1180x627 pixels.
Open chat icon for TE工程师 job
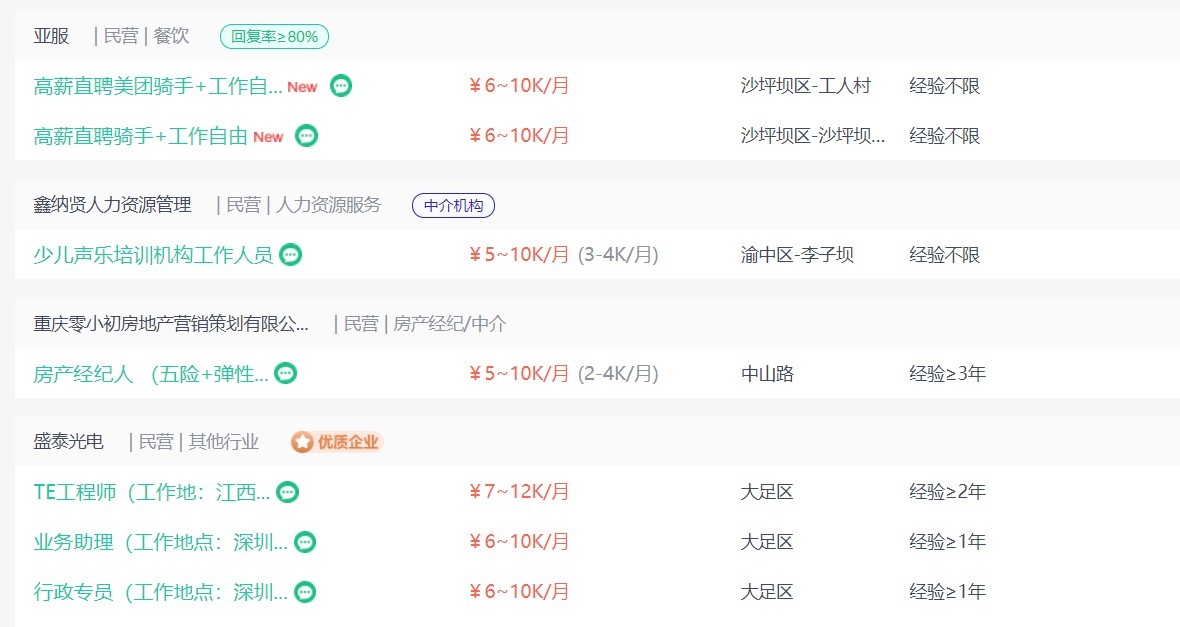coord(287,492)
